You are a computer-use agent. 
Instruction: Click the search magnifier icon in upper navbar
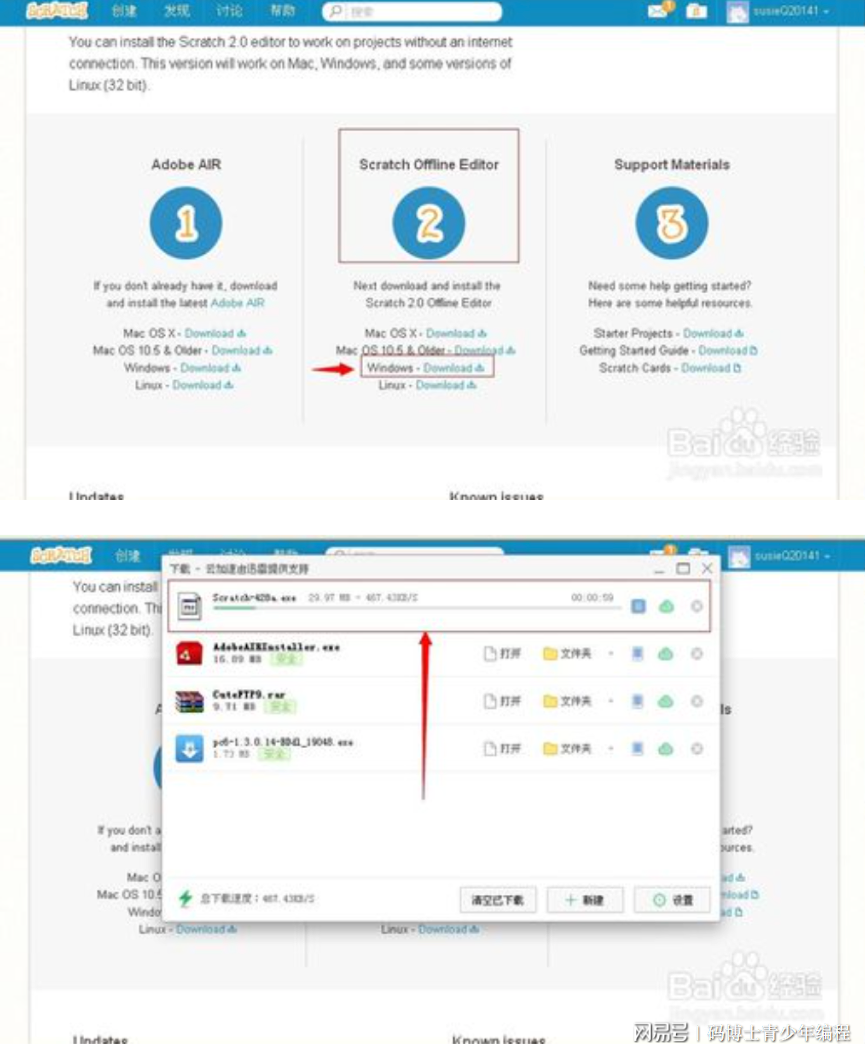(336, 11)
